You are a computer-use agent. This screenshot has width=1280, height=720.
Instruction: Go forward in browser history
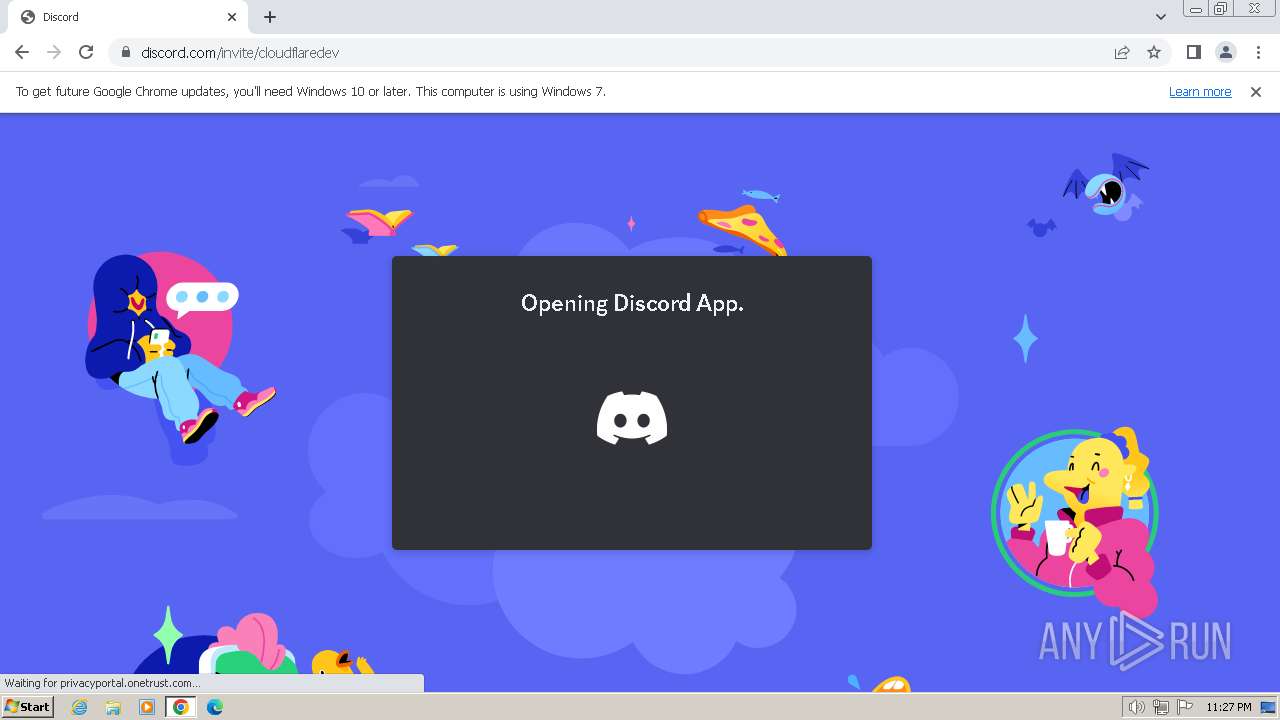(54, 52)
